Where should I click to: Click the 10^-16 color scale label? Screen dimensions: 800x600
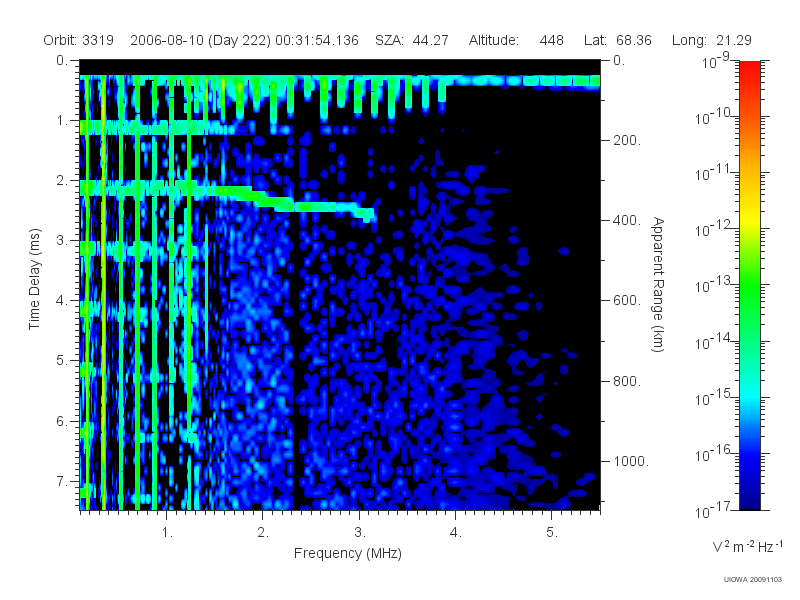[713, 454]
